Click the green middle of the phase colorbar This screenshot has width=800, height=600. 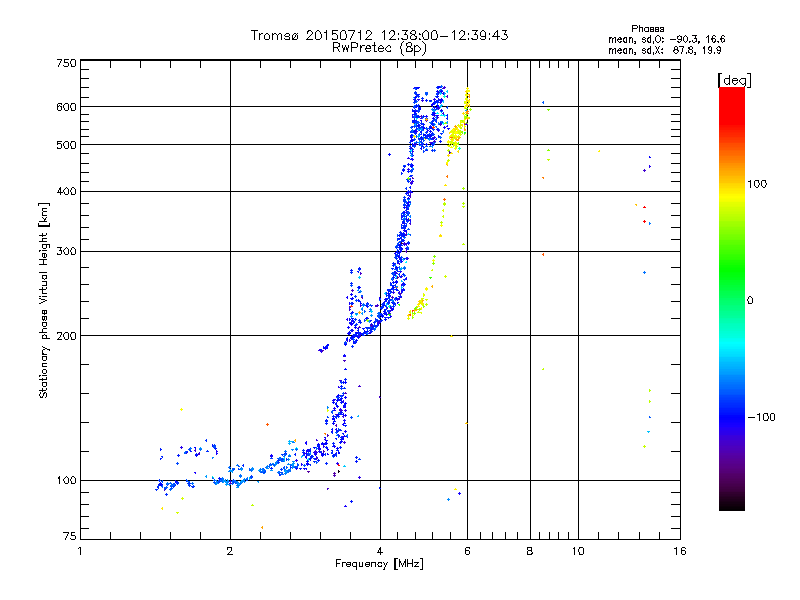(x=732, y=270)
